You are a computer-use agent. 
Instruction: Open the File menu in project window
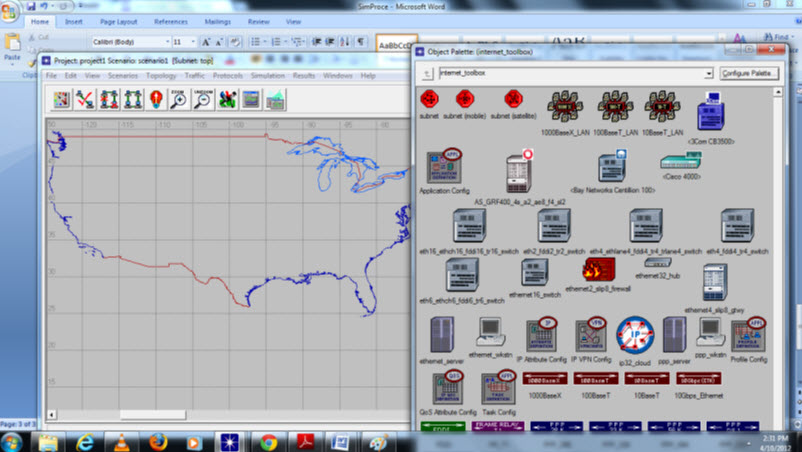(x=52, y=76)
